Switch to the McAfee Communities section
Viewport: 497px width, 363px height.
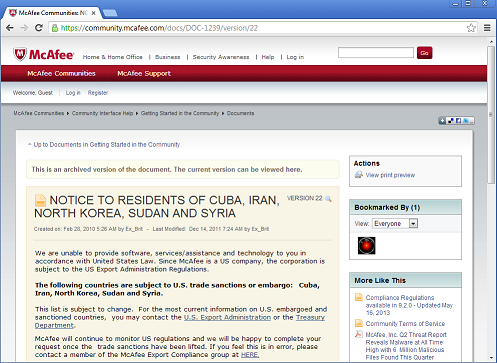tap(61, 73)
